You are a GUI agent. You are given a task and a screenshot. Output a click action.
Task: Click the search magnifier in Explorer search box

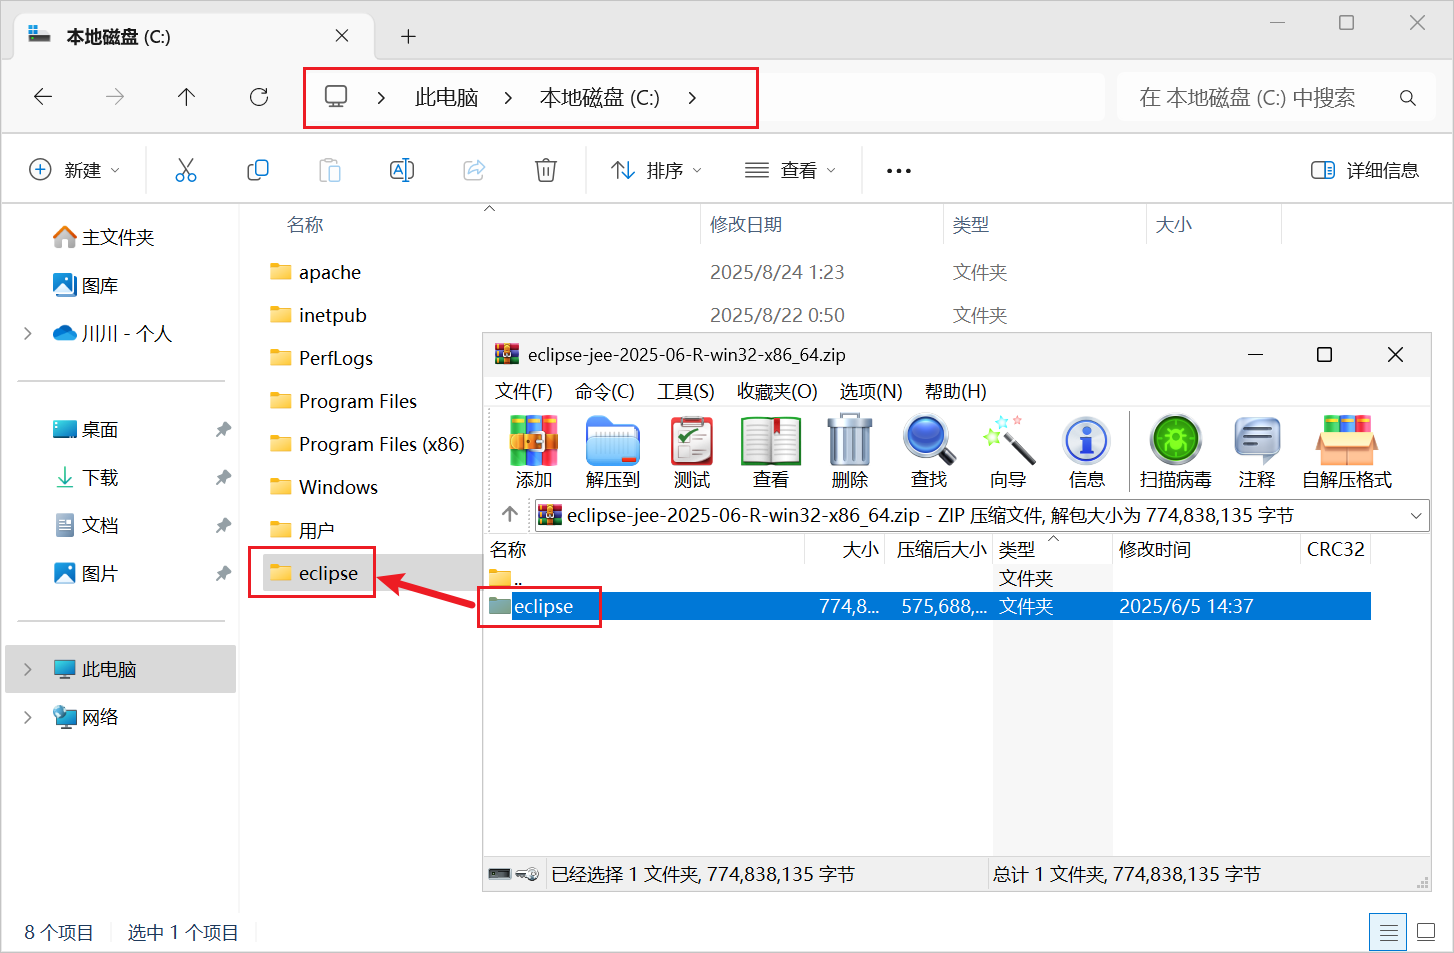pyautogui.click(x=1408, y=98)
